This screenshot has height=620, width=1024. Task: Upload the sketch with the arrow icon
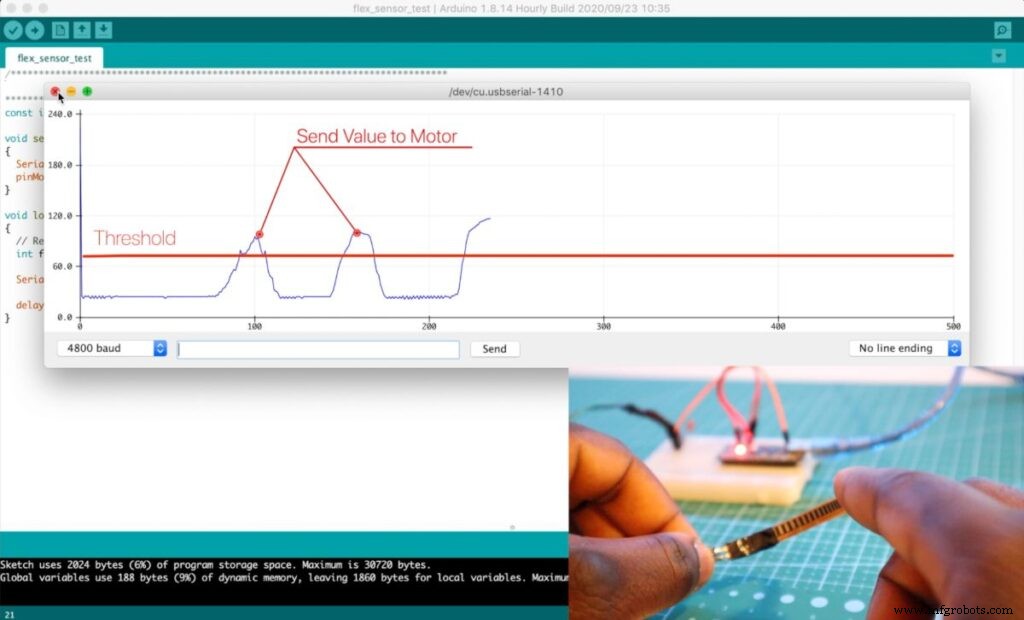[35, 31]
